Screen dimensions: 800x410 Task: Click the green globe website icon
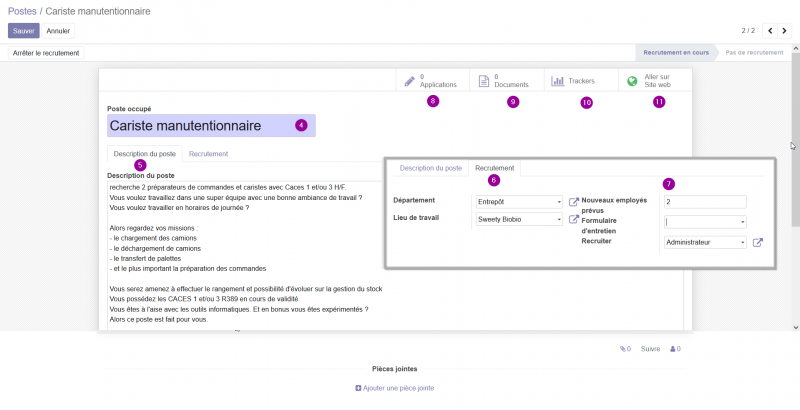tap(632, 81)
